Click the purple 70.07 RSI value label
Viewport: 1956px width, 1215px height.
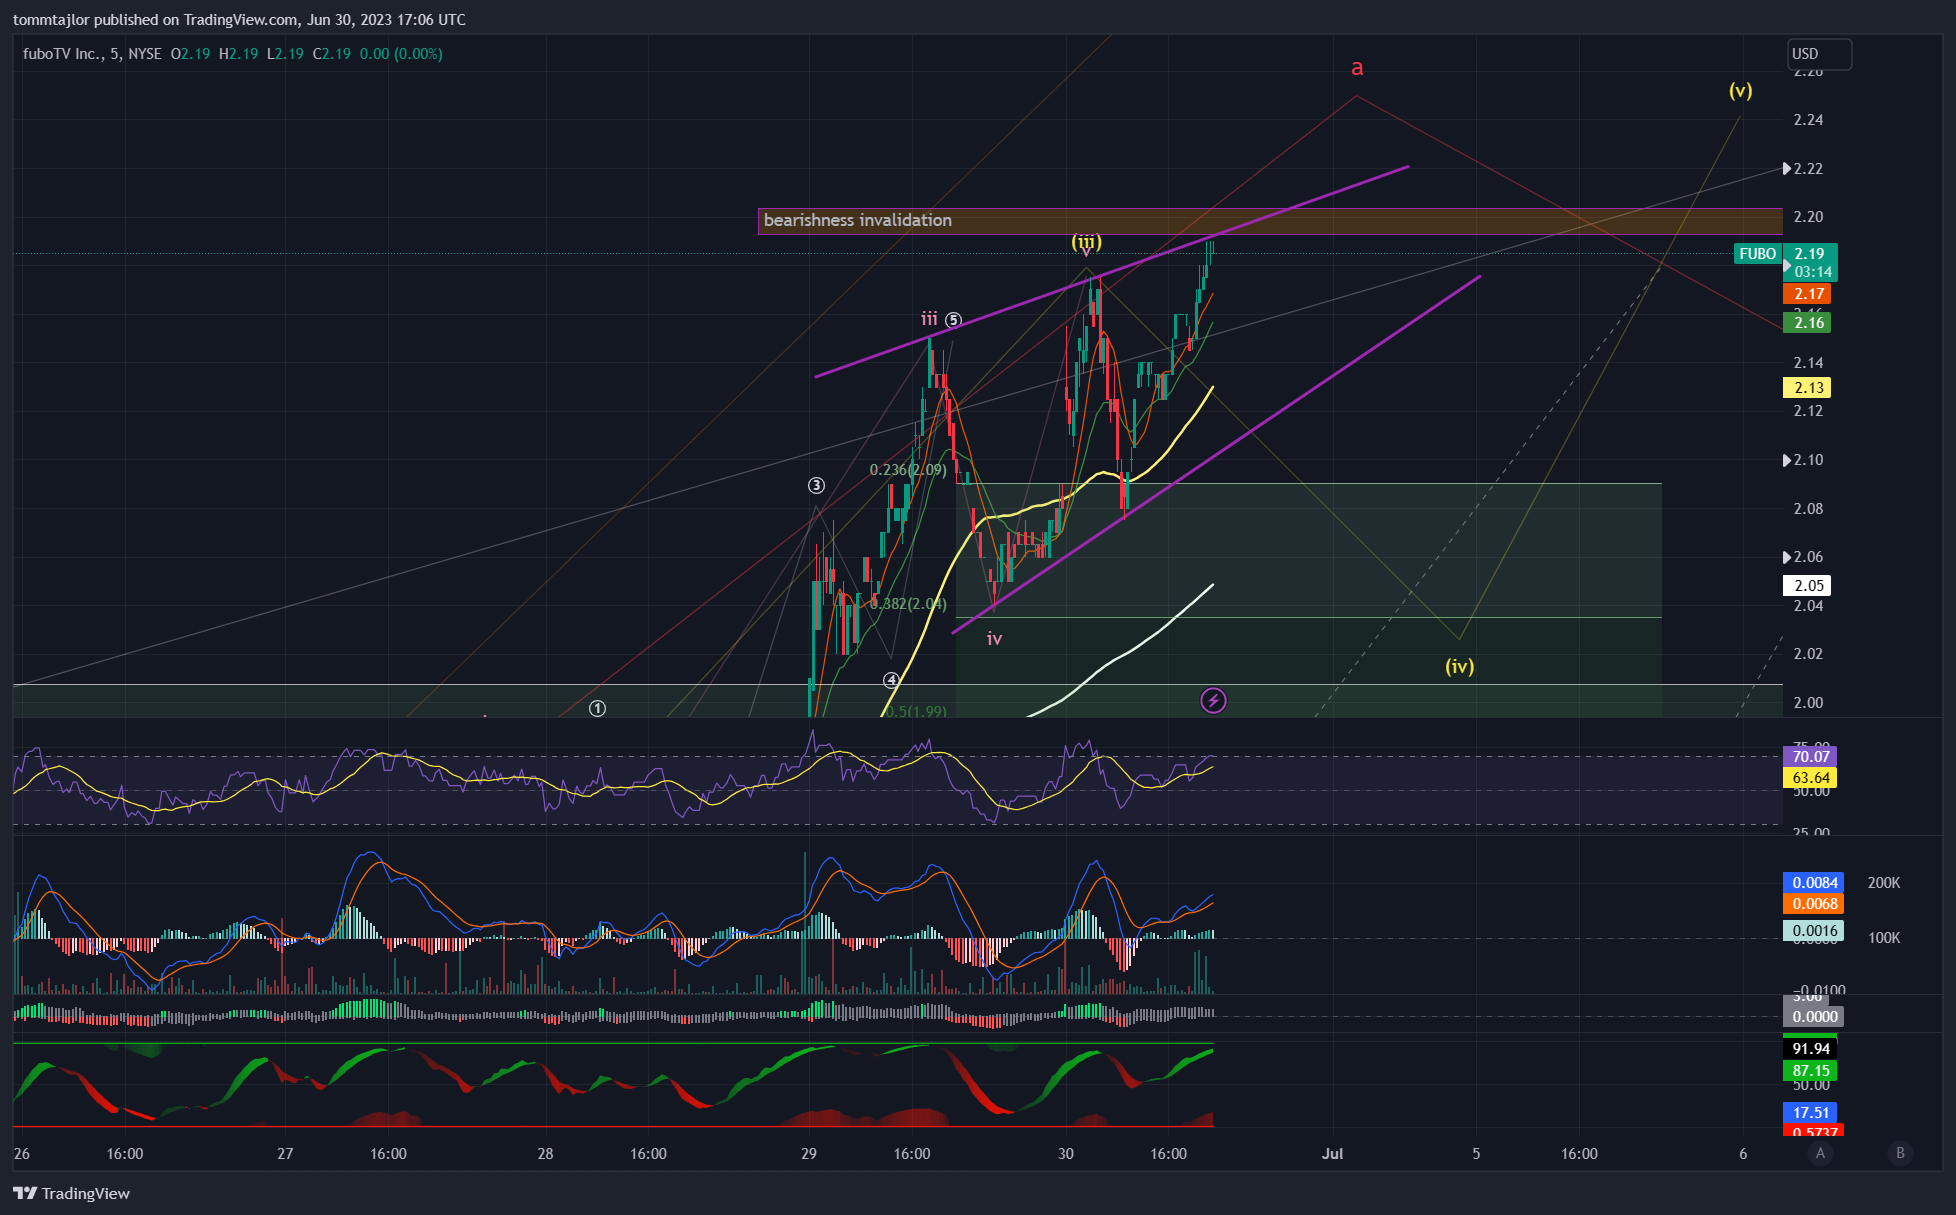point(1810,757)
